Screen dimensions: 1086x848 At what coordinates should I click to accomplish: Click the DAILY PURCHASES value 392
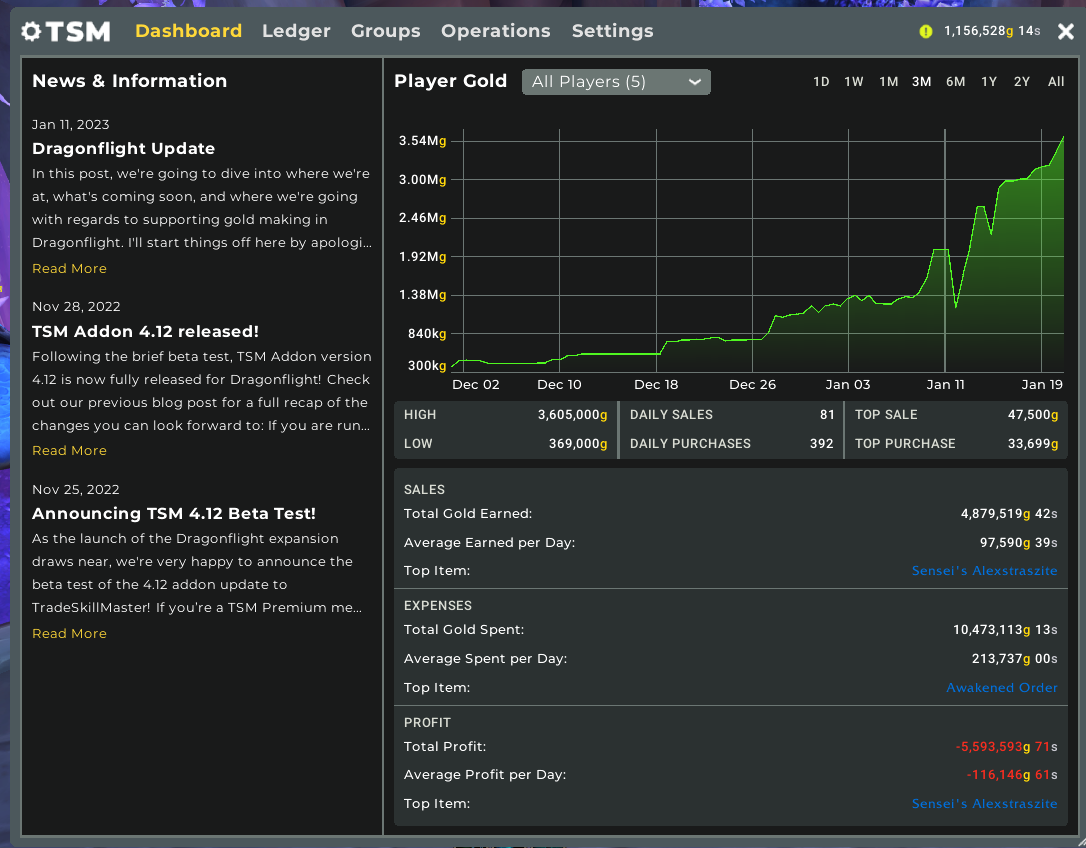(x=821, y=444)
